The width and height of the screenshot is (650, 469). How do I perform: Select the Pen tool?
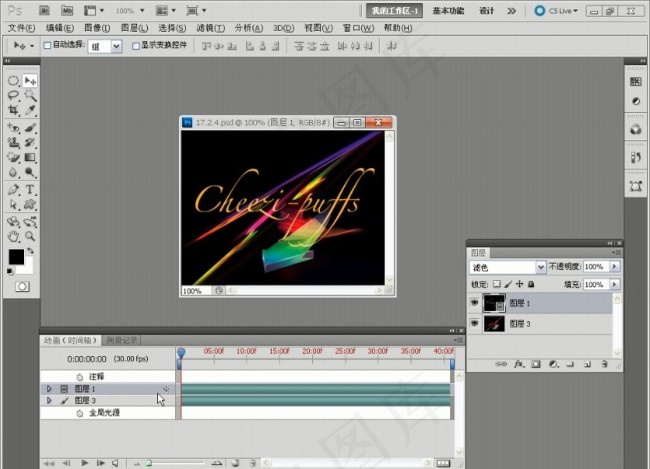point(13,190)
